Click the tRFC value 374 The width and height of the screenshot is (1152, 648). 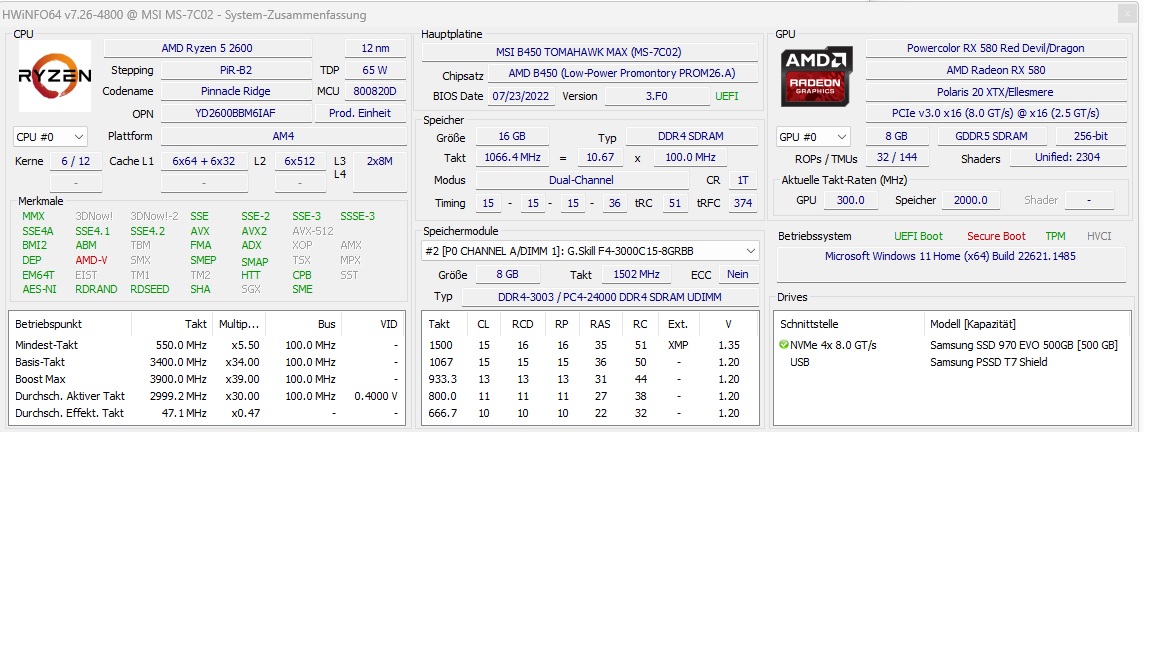pyautogui.click(x=743, y=203)
